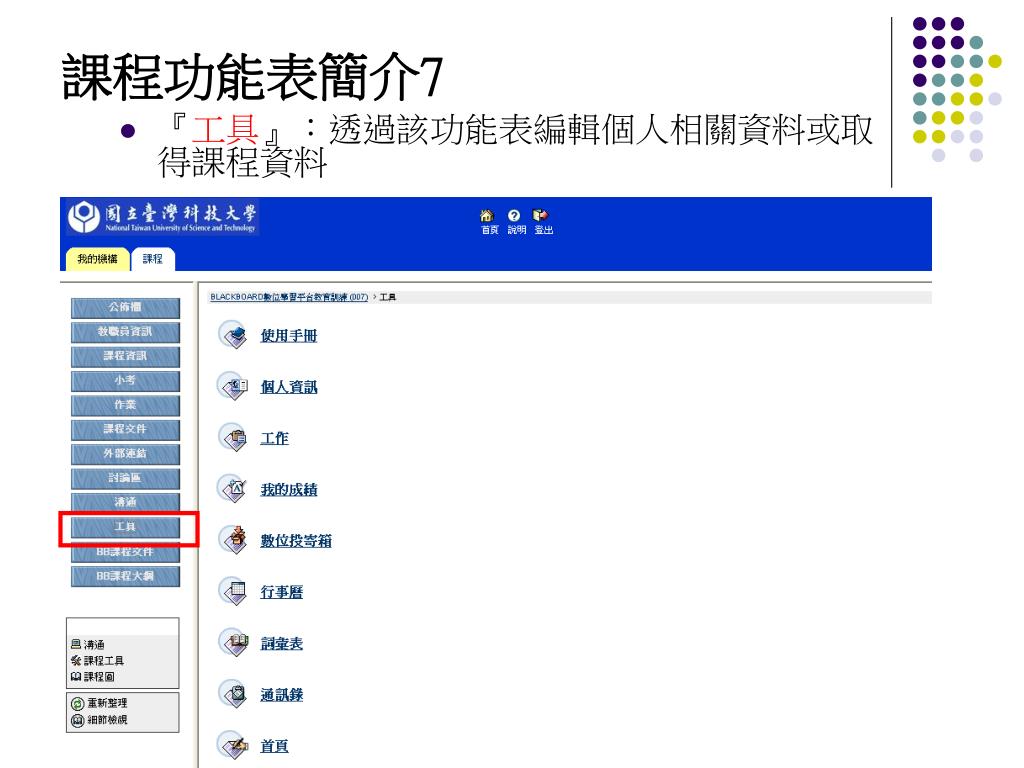Open the 數位投寄箱 link

pyautogui.click(x=296, y=541)
